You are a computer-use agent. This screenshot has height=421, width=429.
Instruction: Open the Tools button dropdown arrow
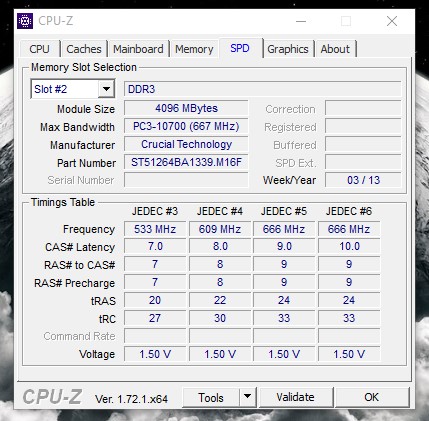247,397
